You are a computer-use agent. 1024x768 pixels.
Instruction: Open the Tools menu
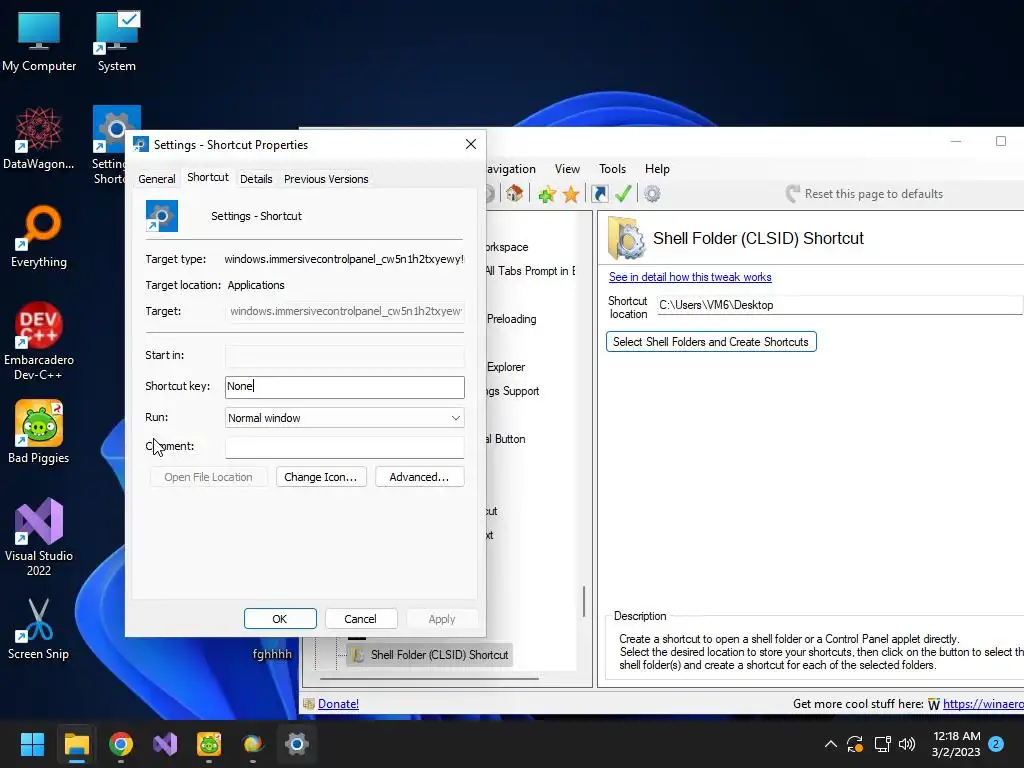(612, 168)
